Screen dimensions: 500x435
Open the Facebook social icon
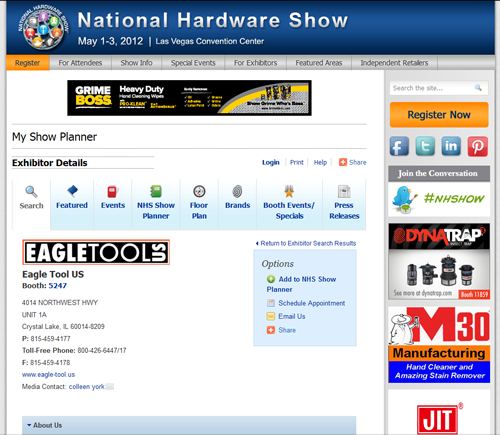pos(399,146)
